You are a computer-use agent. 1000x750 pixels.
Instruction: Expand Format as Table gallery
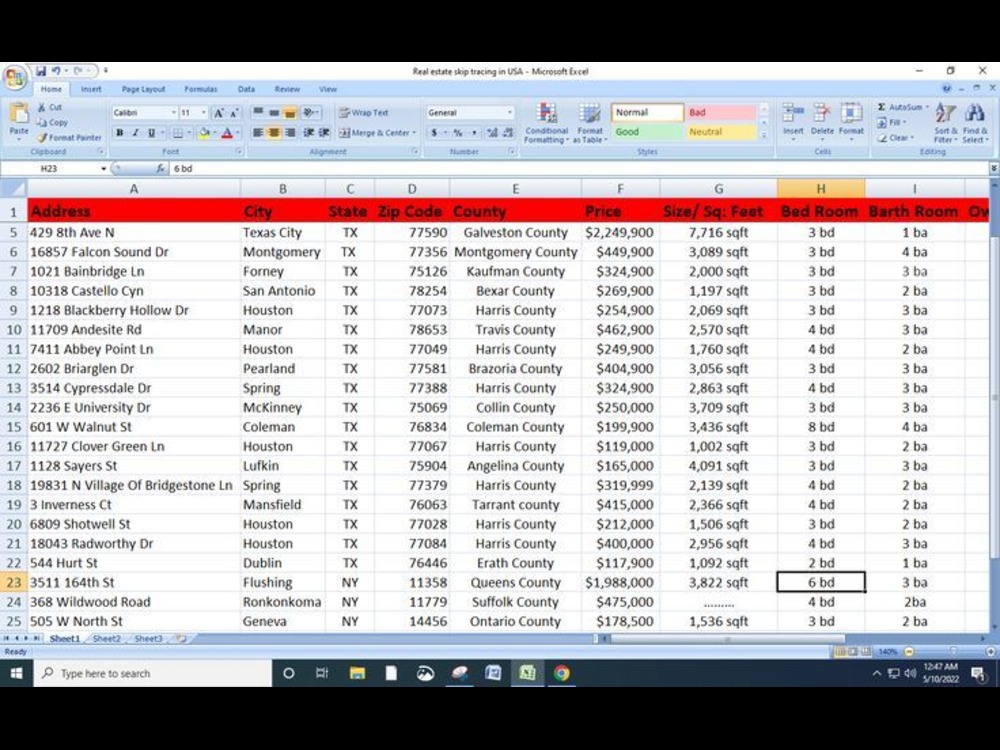click(590, 122)
